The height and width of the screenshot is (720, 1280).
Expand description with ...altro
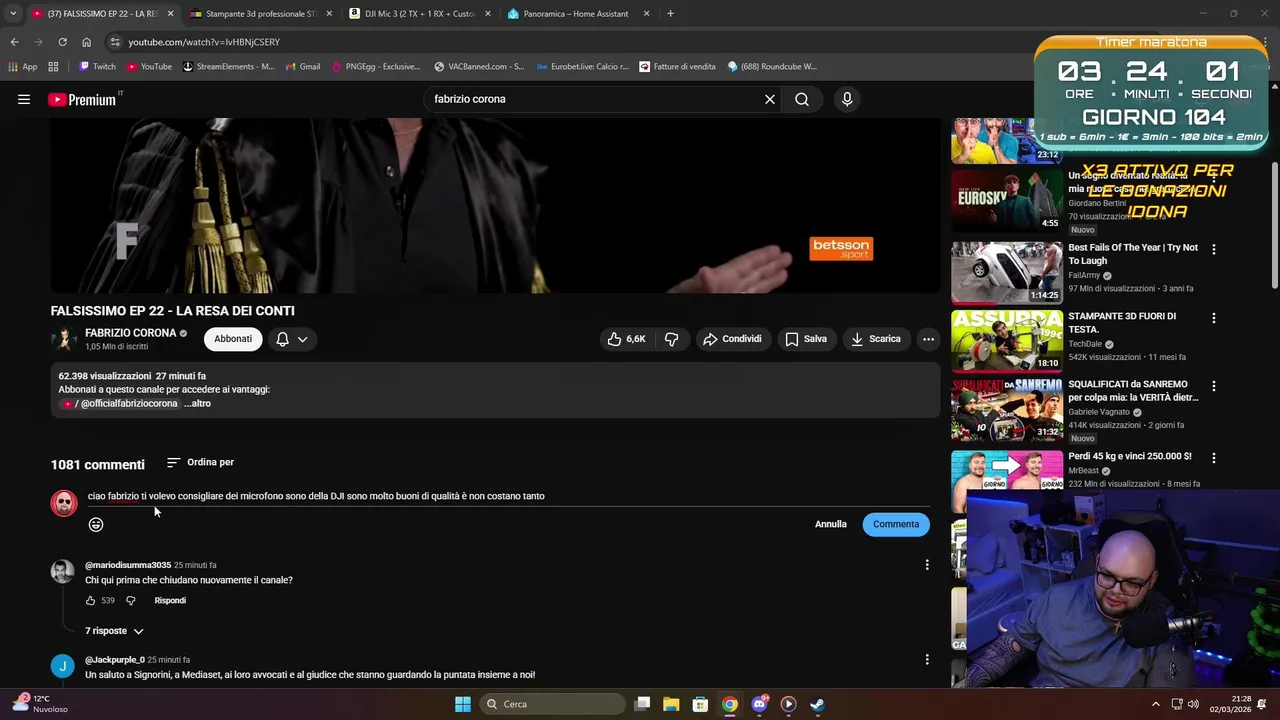tap(197, 403)
